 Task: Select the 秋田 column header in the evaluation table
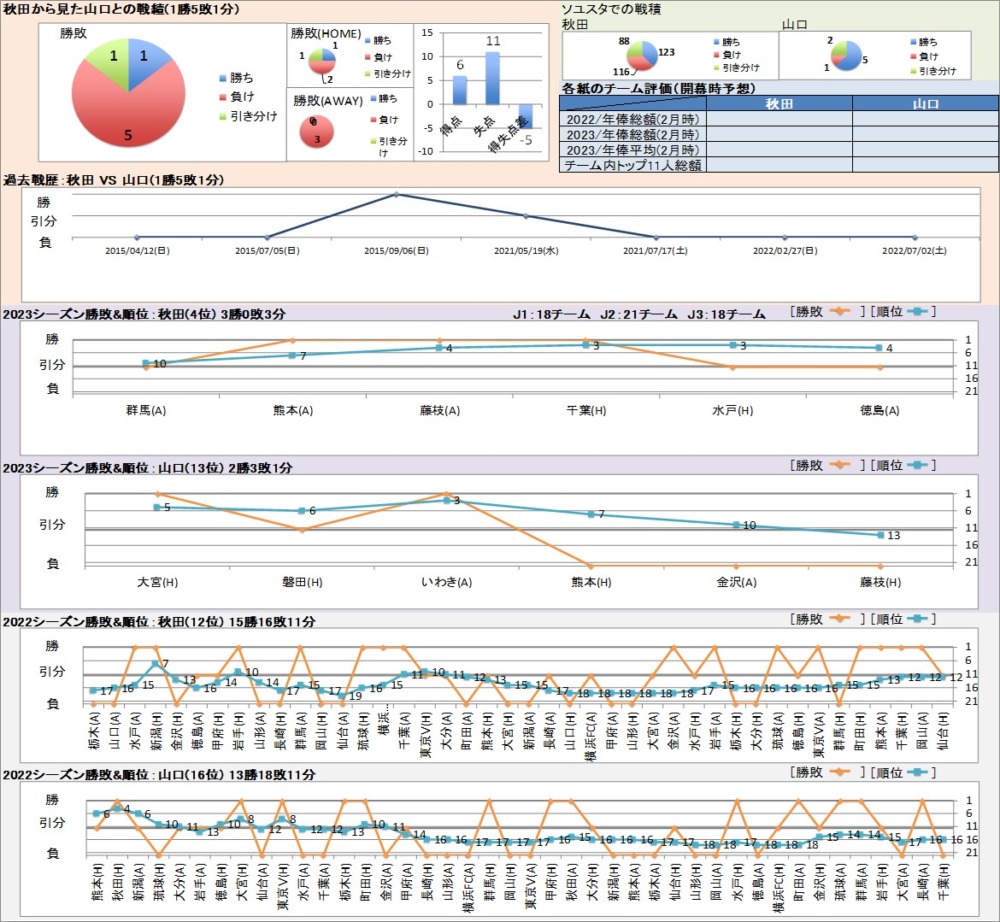click(x=779, y=104)
